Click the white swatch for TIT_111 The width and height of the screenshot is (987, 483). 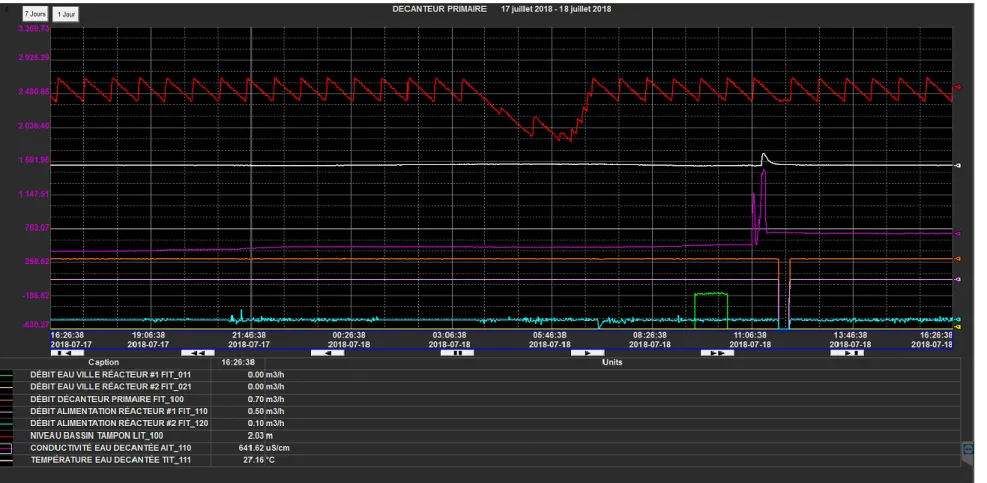[x=6, y=460]
